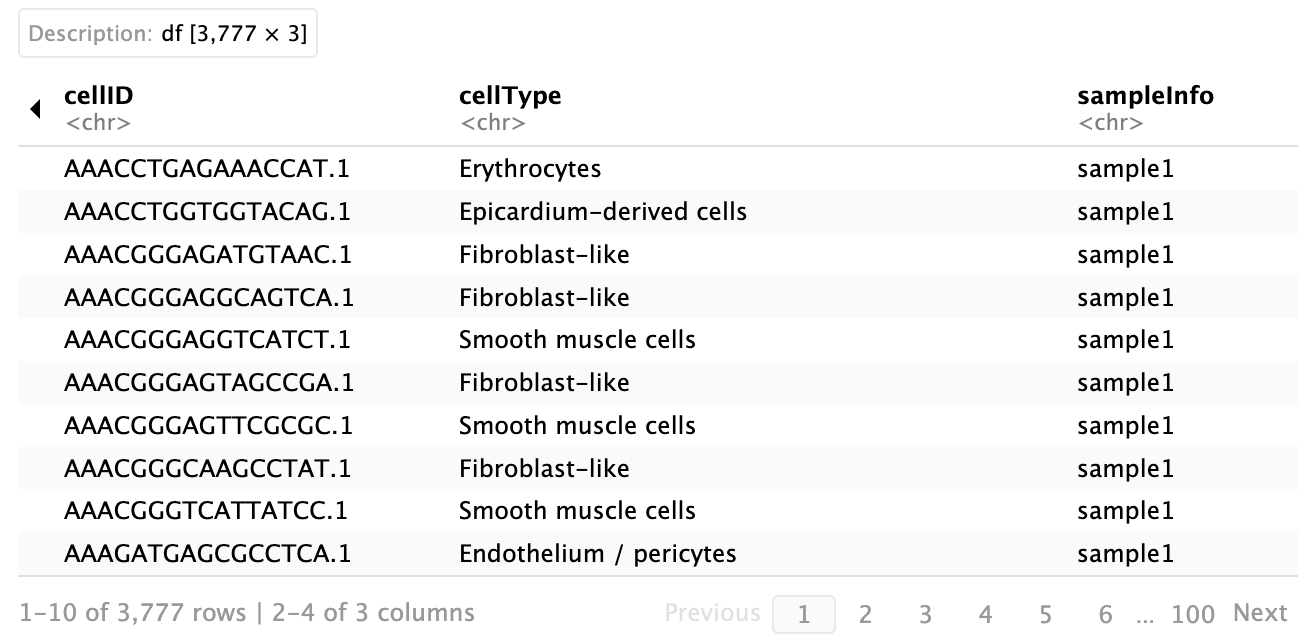Open page 6 of the table
Image resolution: width=1304 pixels, height=644 pixels.
pyautogui.click(x=1105, y=613)
